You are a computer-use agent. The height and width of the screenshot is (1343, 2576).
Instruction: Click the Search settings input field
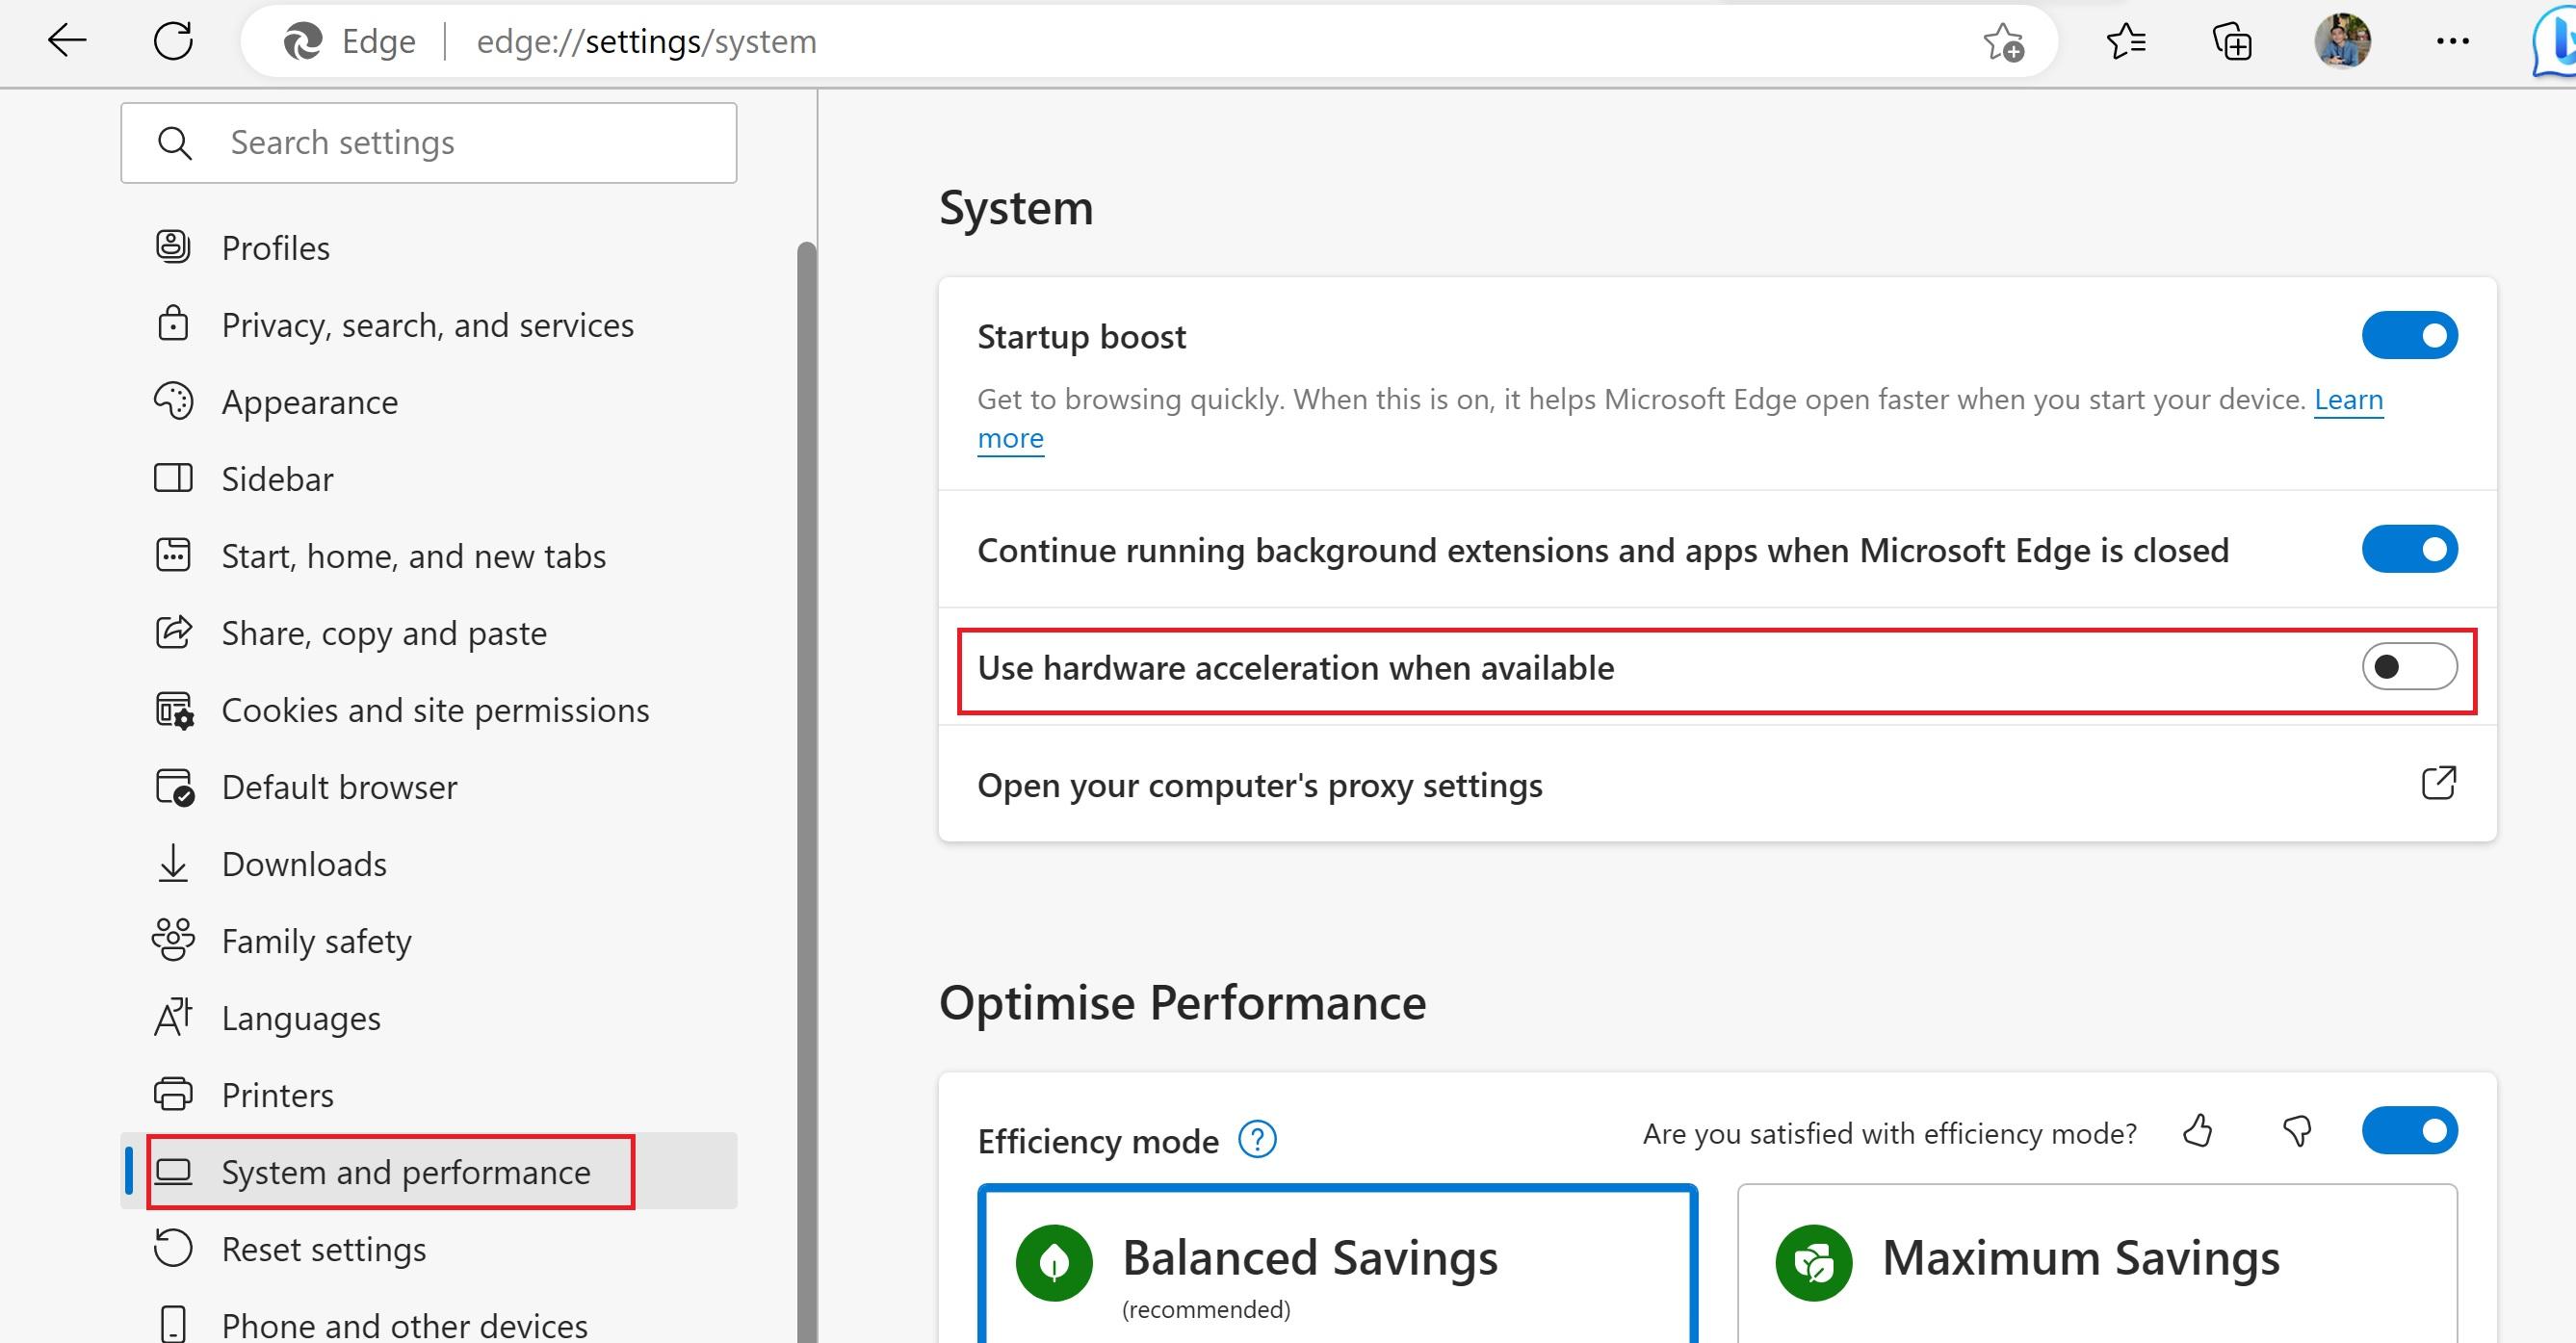click(429, 143)
